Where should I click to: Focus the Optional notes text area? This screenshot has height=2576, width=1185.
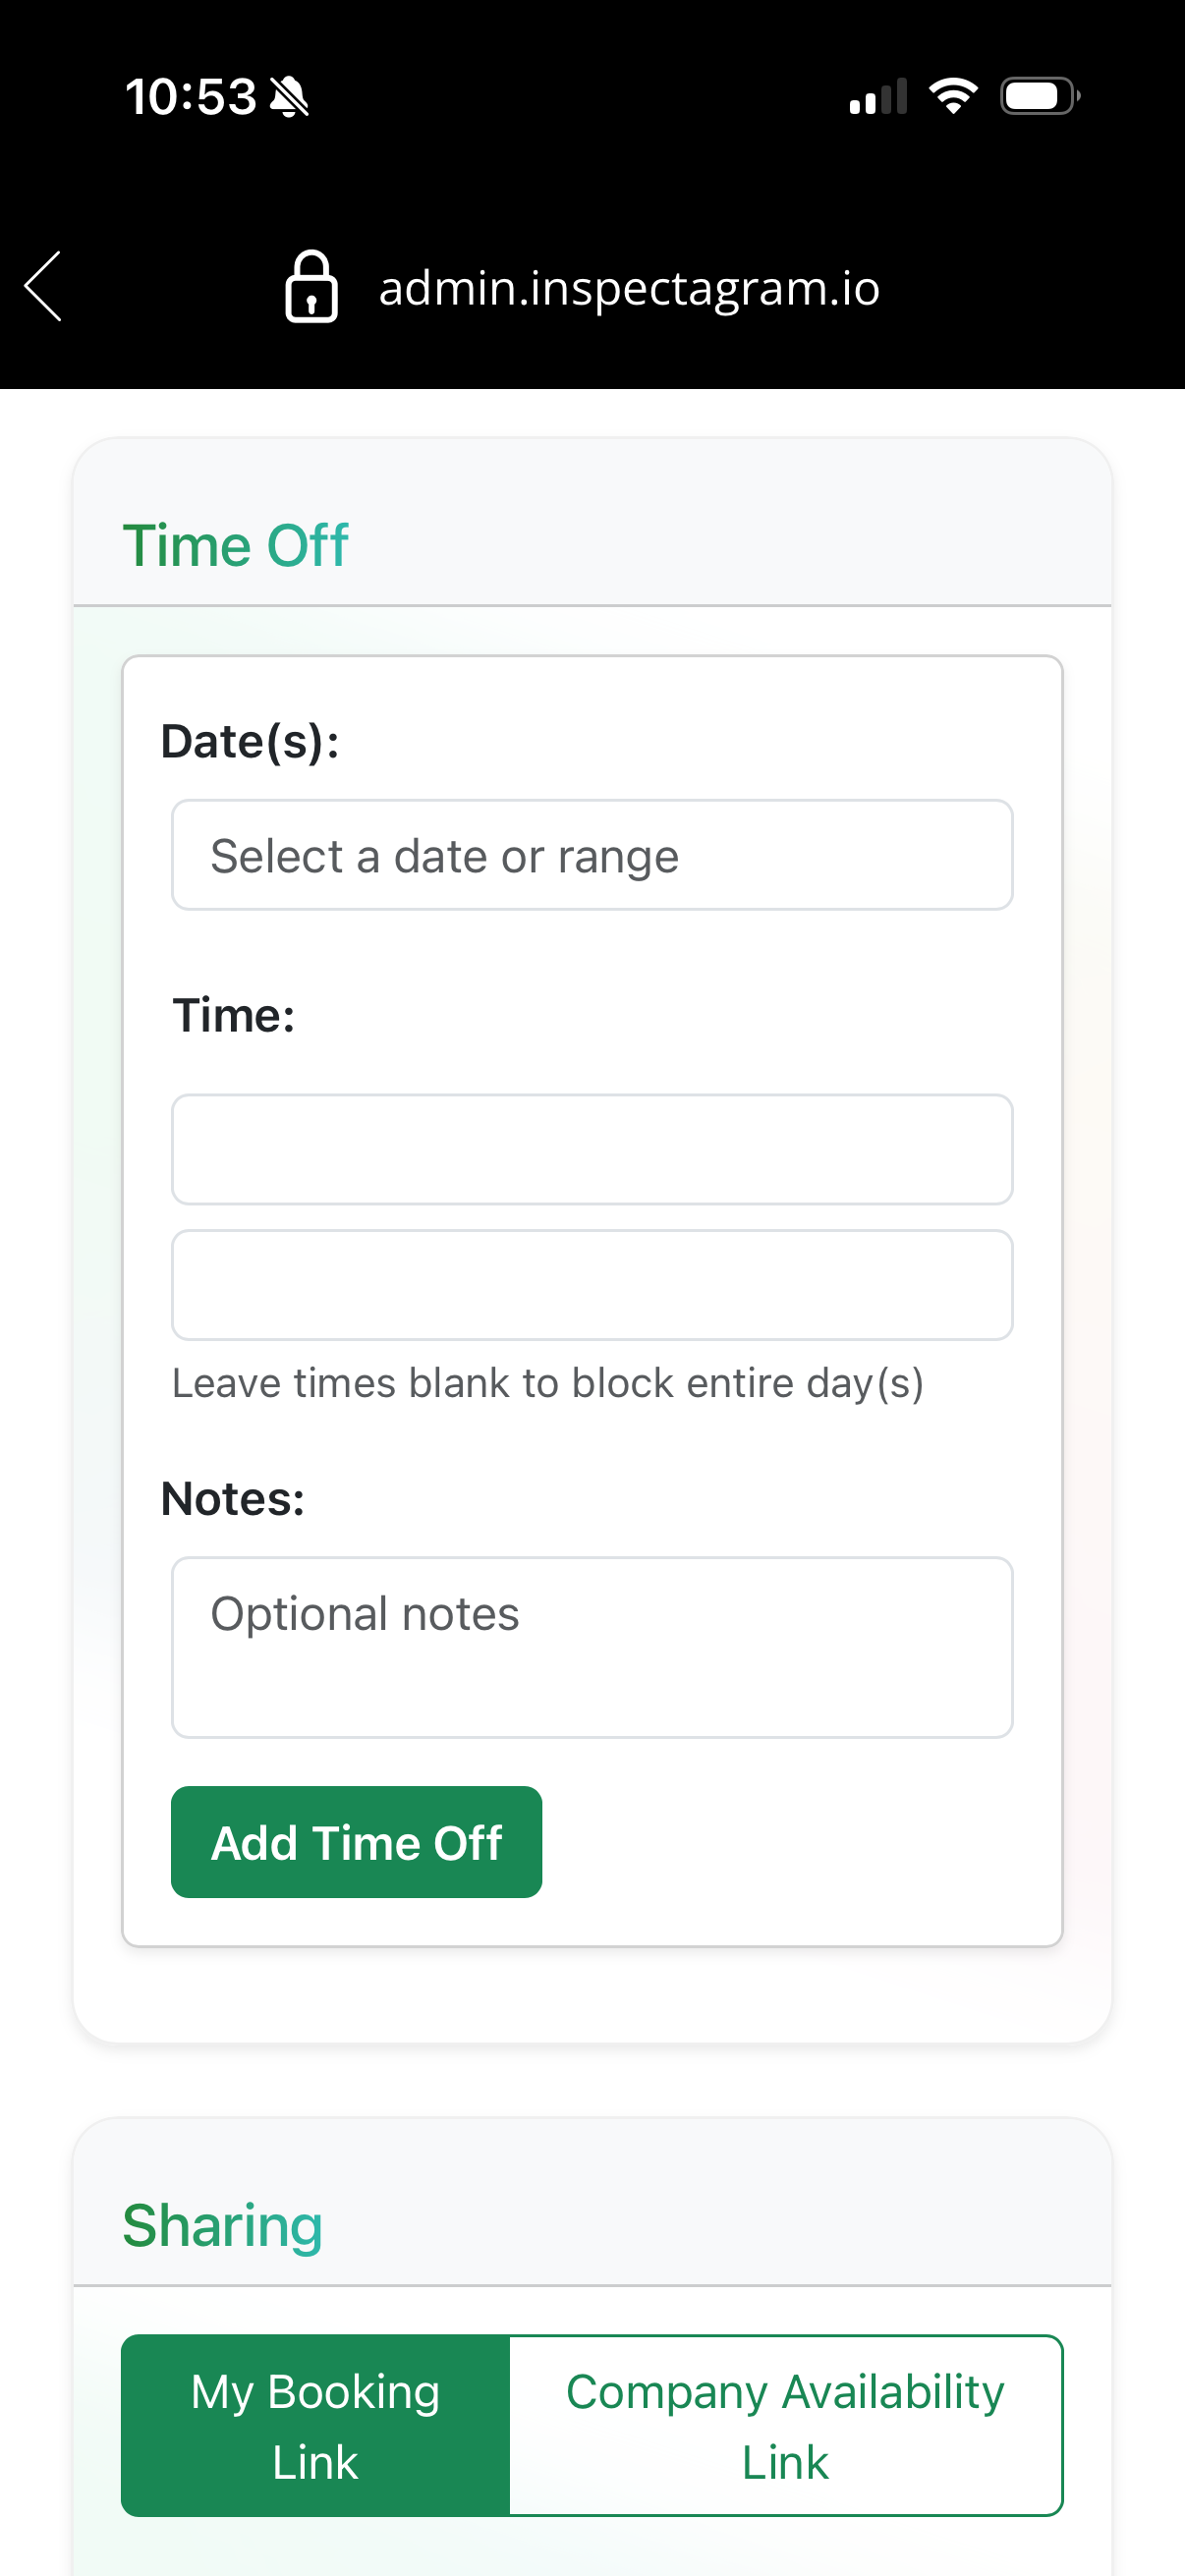click(x=592, y=1647)
